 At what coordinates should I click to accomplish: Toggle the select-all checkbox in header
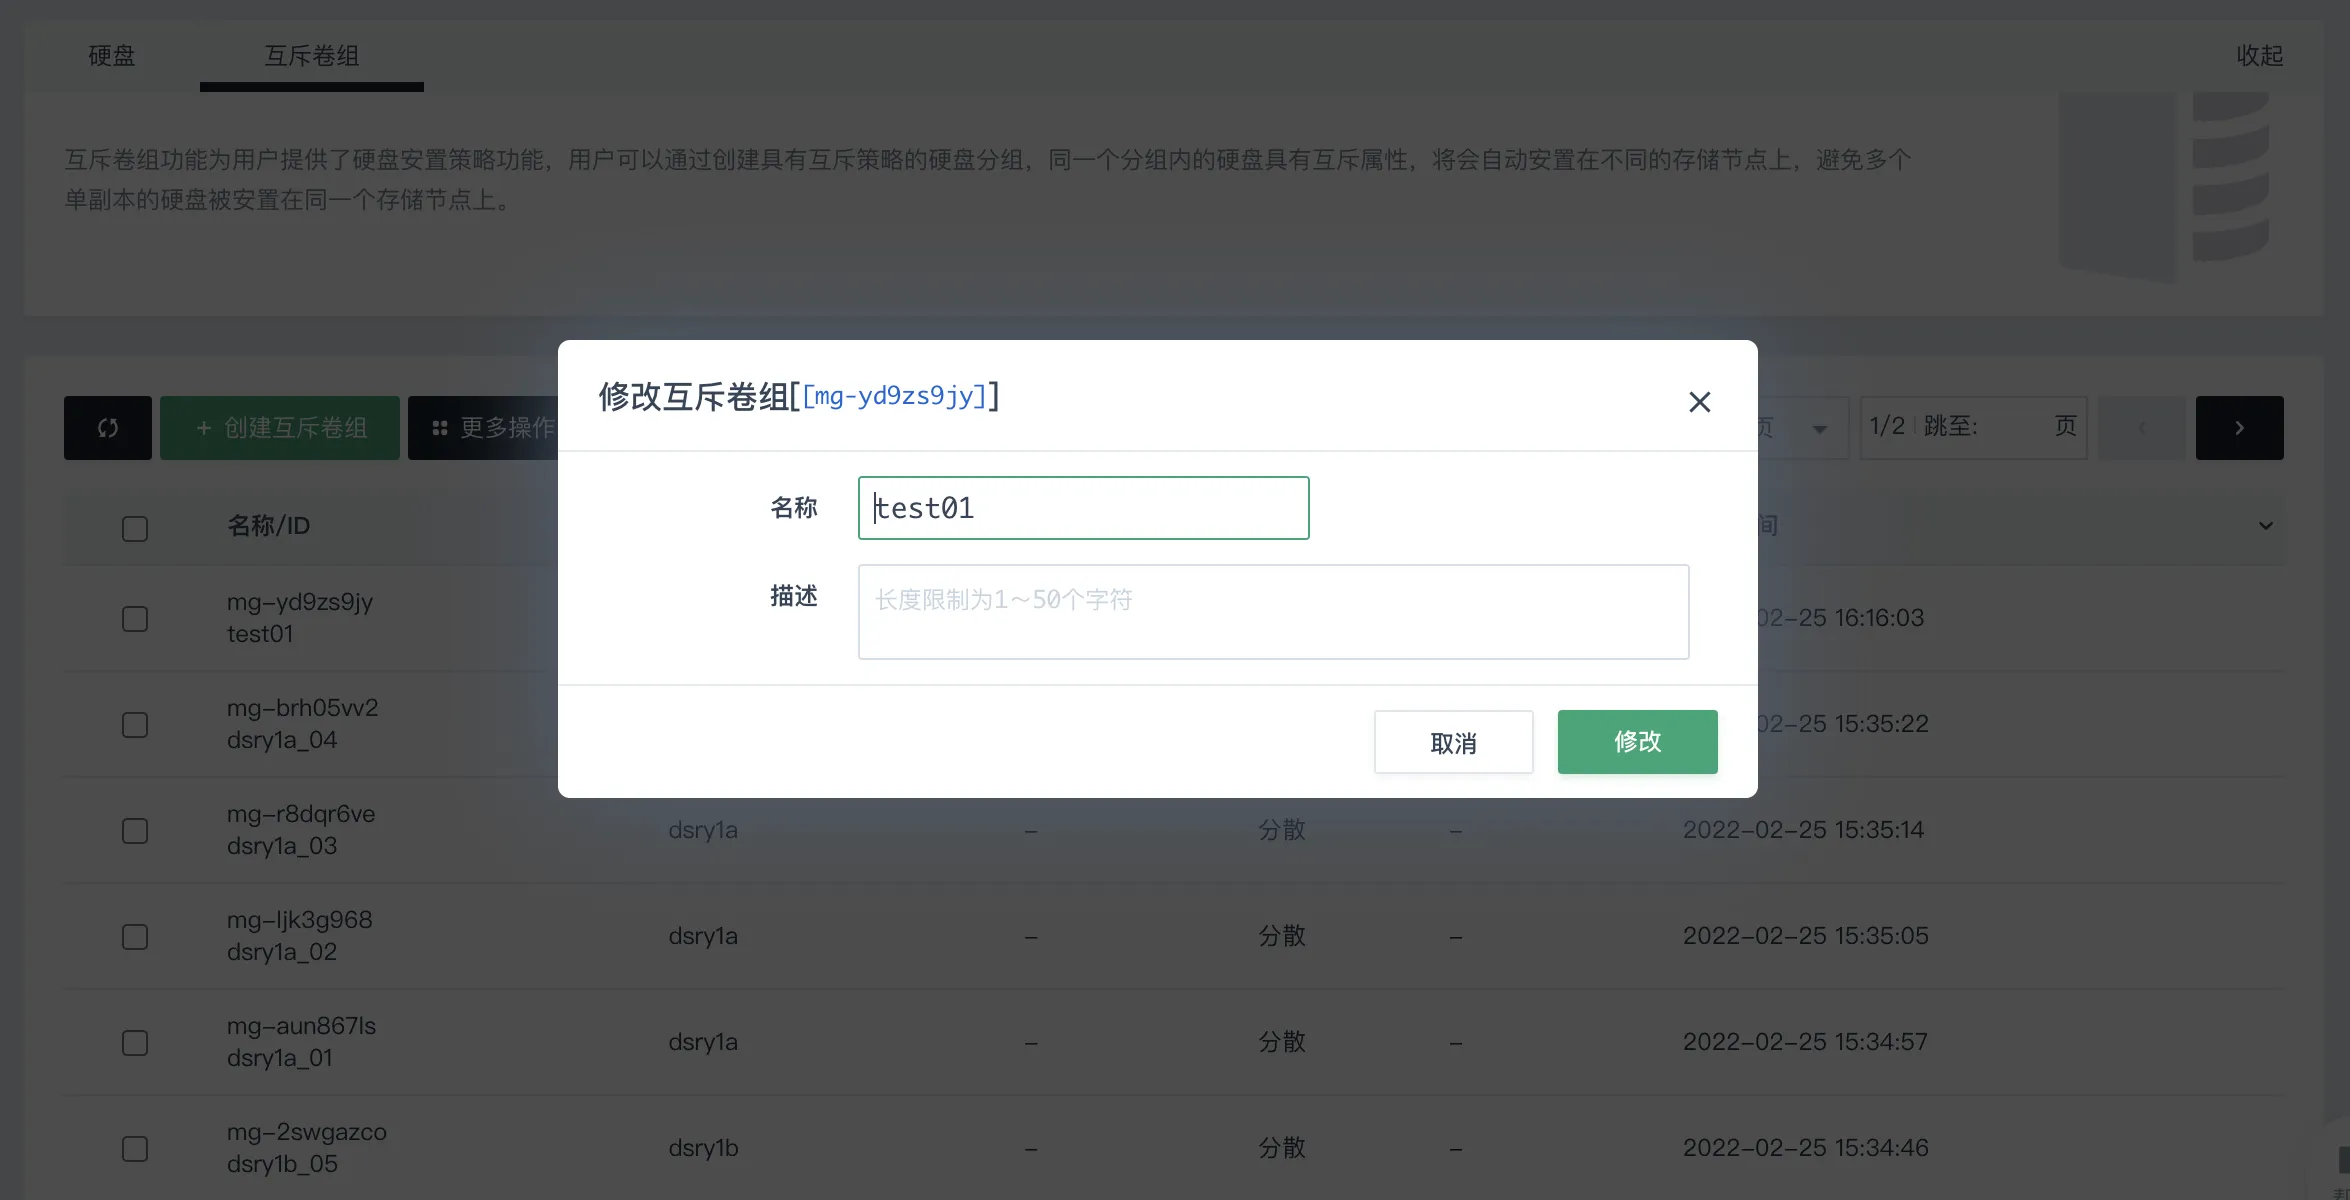click(135, 528)
